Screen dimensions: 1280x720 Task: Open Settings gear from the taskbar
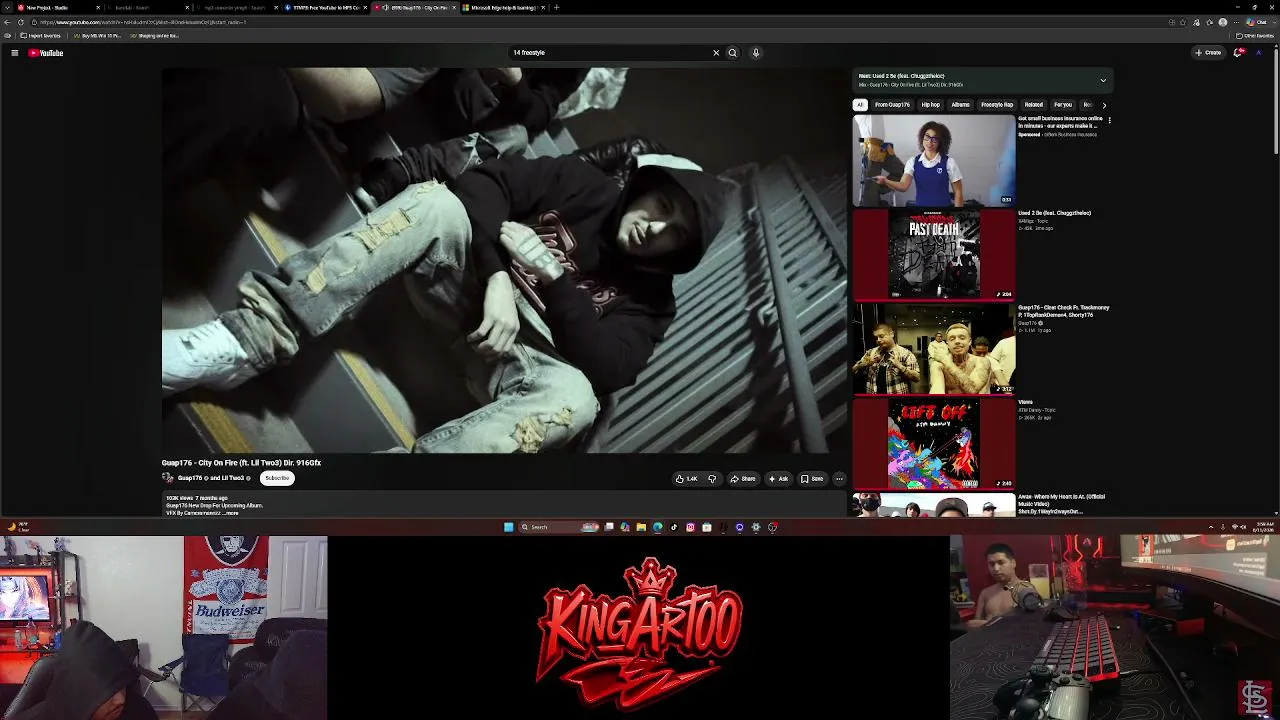(756, 527)
